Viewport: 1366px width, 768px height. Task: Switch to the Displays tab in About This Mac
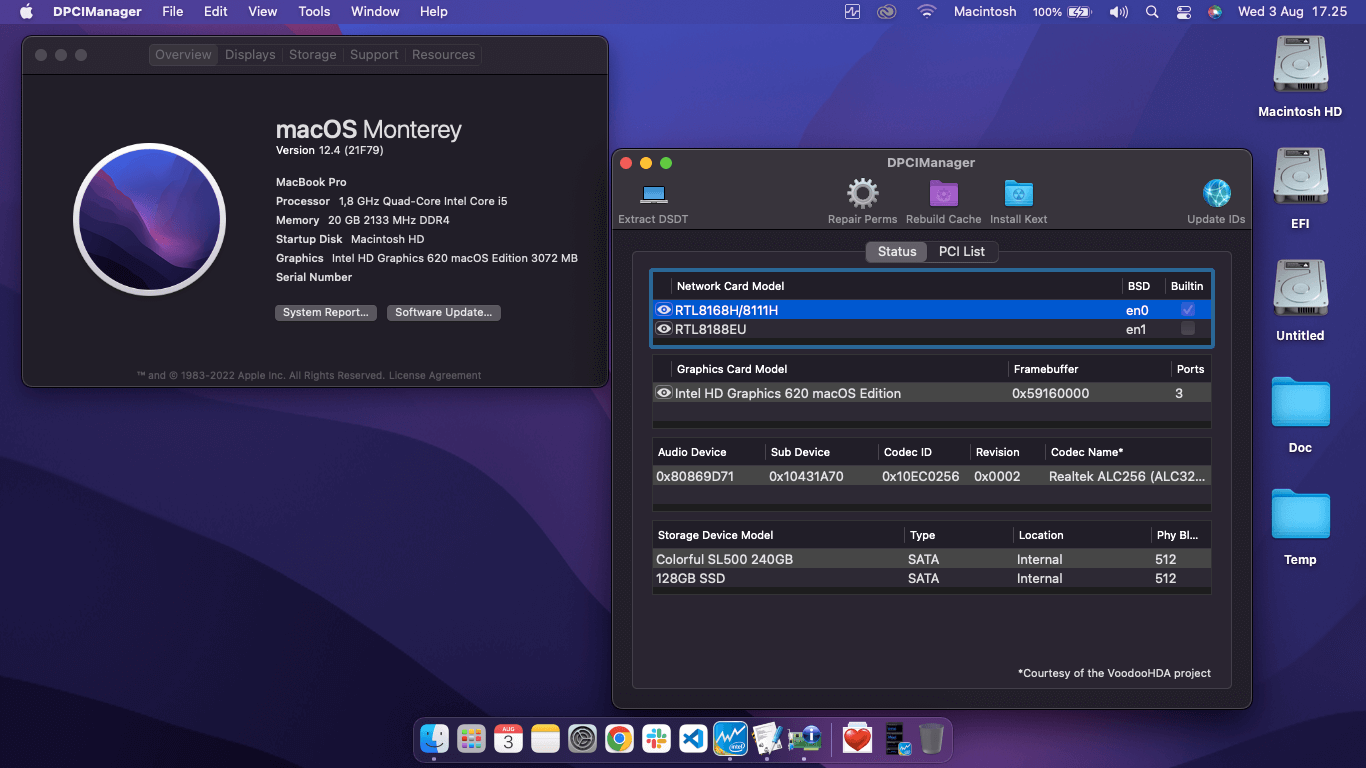pos(250,55)
